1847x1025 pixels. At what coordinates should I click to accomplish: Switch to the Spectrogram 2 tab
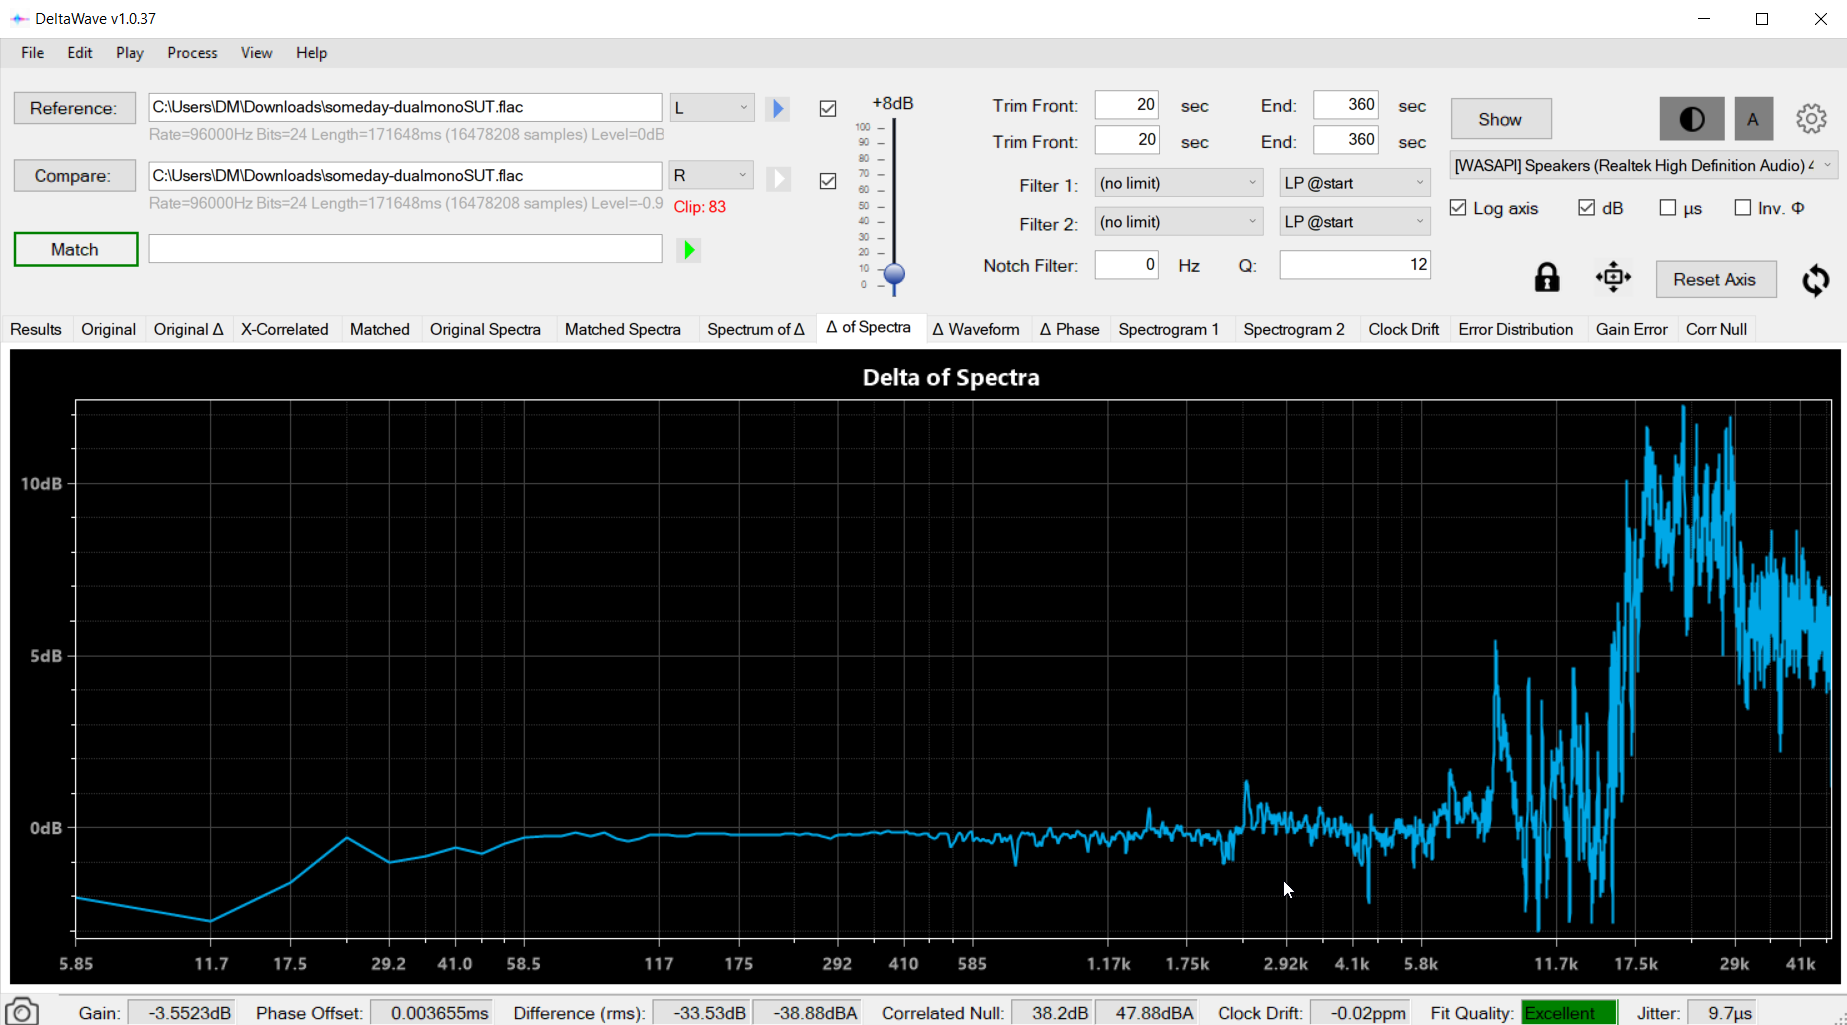[x=1294, y=329]
